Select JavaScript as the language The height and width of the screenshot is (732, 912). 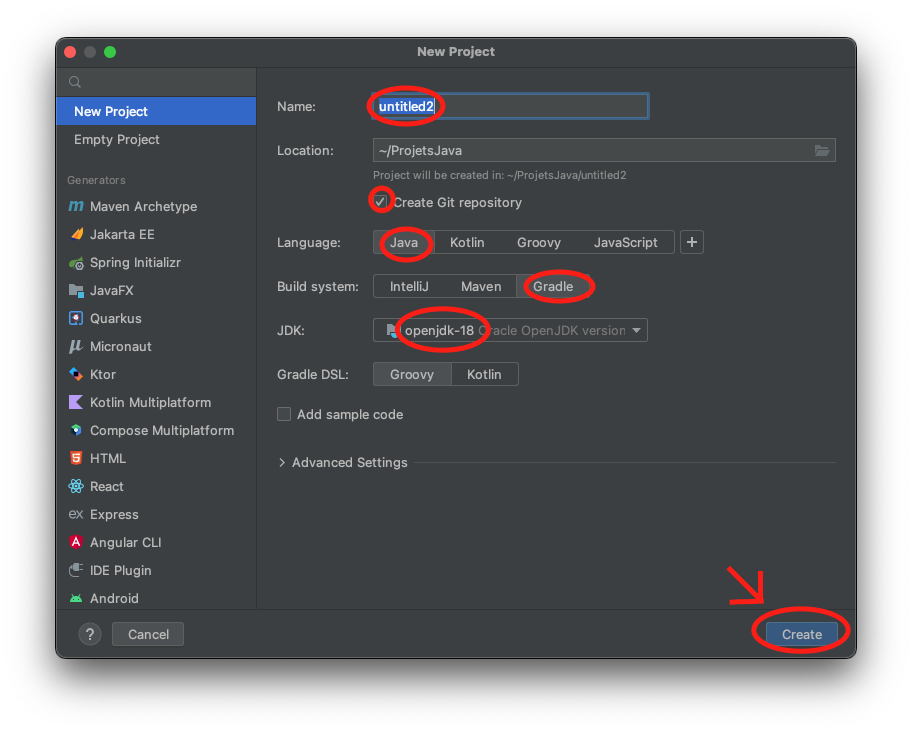(625, 242)
